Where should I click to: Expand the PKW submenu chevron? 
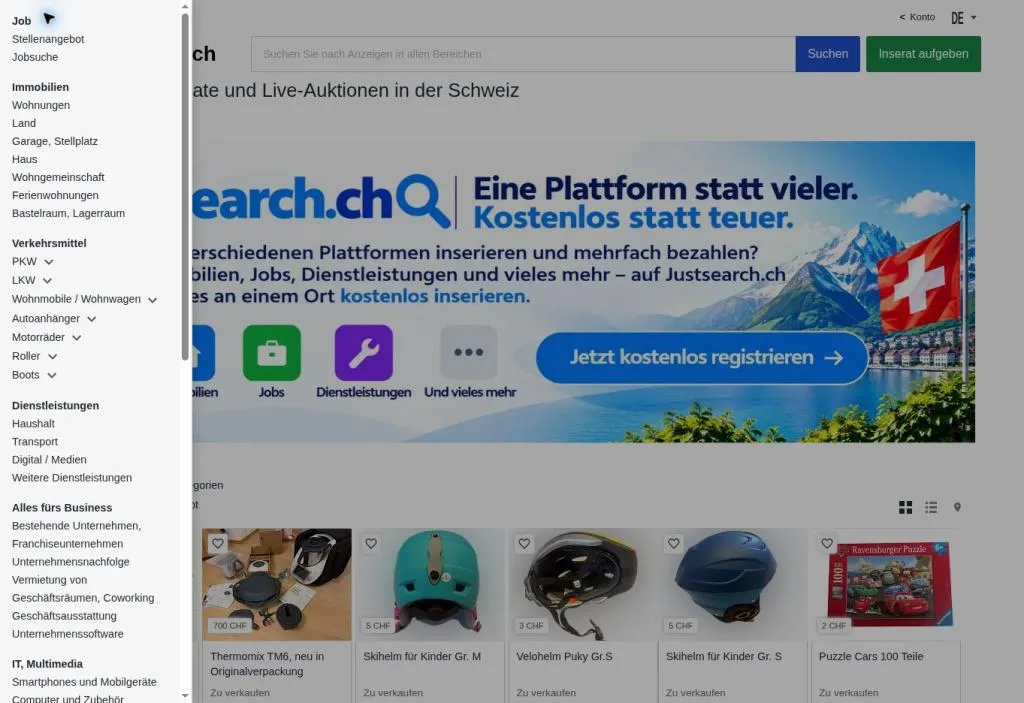[x=48, y=262]
